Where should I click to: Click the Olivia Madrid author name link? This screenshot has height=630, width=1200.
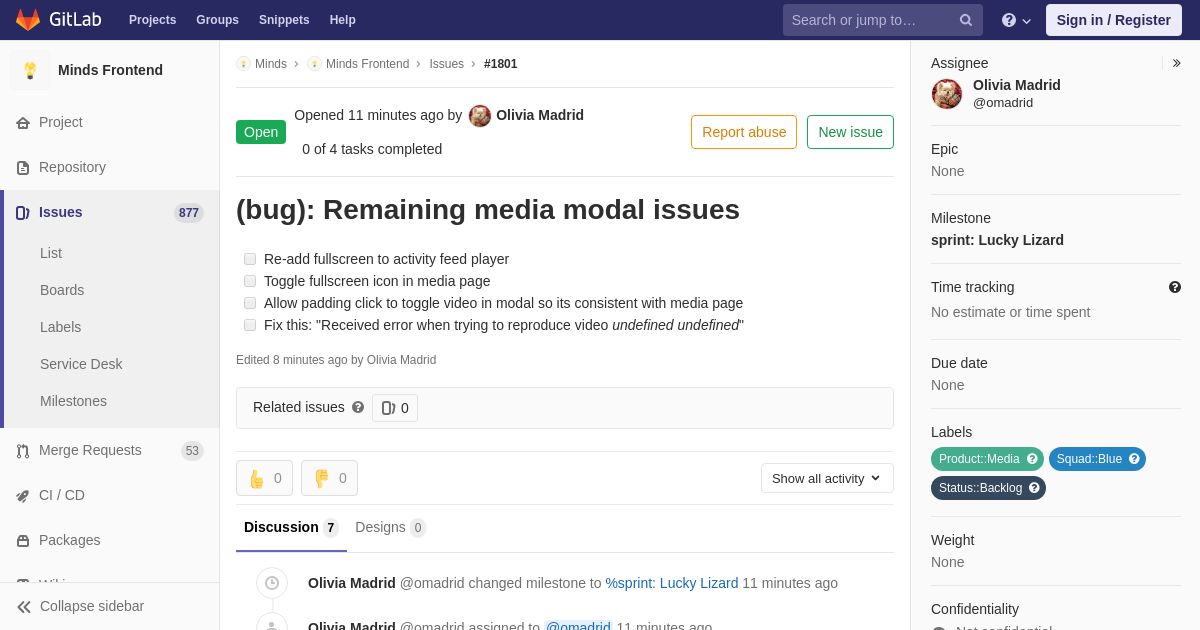(540, 115)
